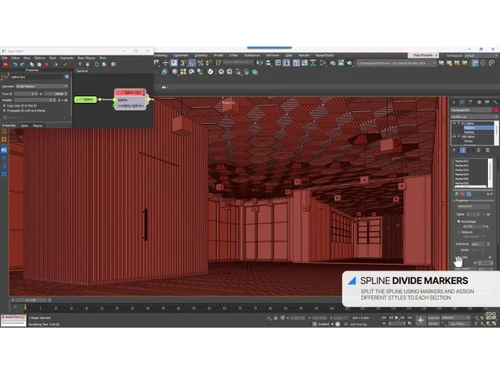The height and width of the screenshot is (375, 500).
Task: Open the Motion tab in command panel
Action: tap(479, 102)
